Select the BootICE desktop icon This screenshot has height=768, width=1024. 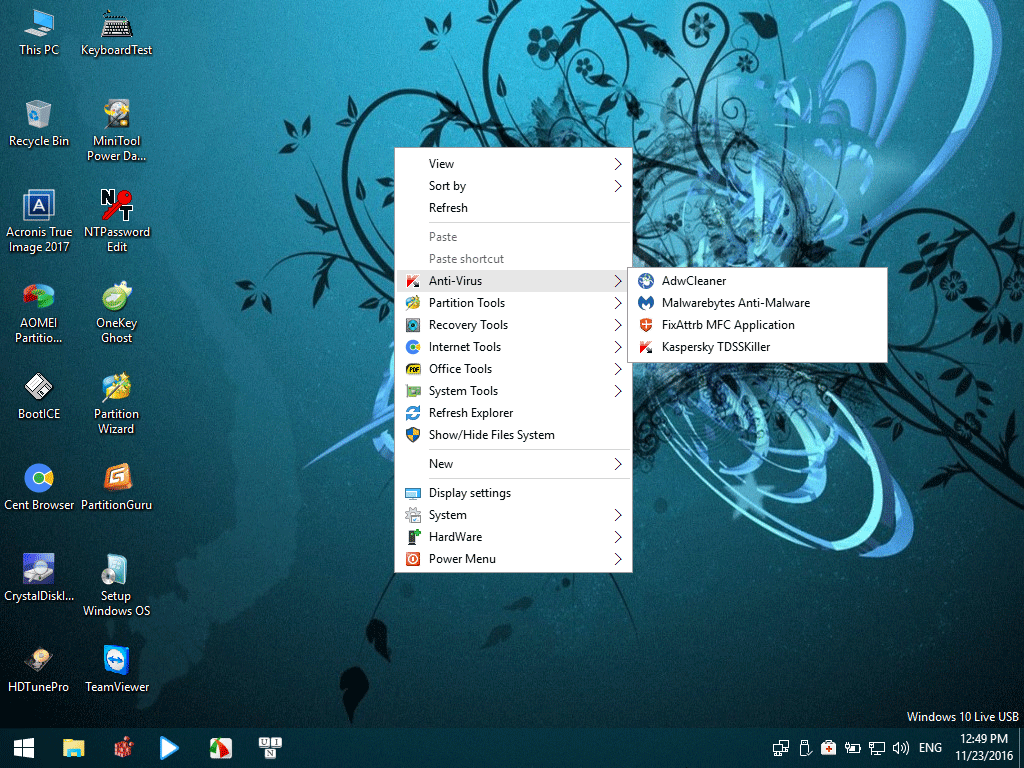pos(39,396)
